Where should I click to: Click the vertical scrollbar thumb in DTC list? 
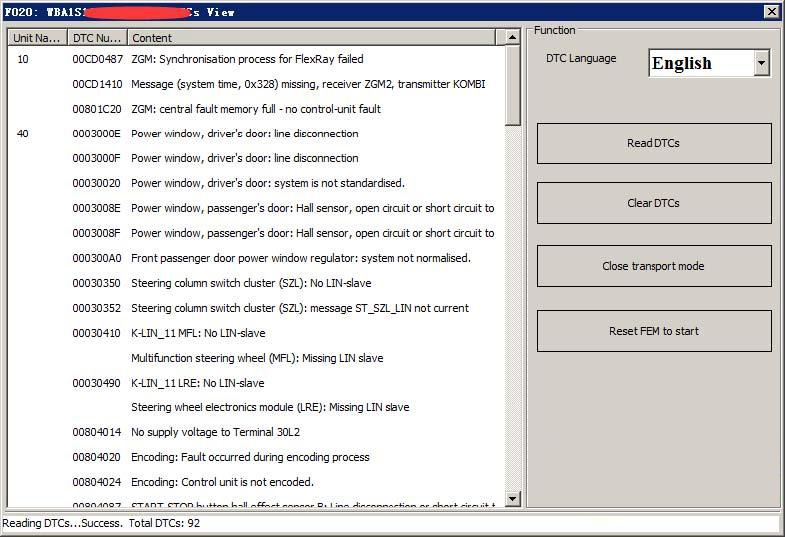click(513, 85)
